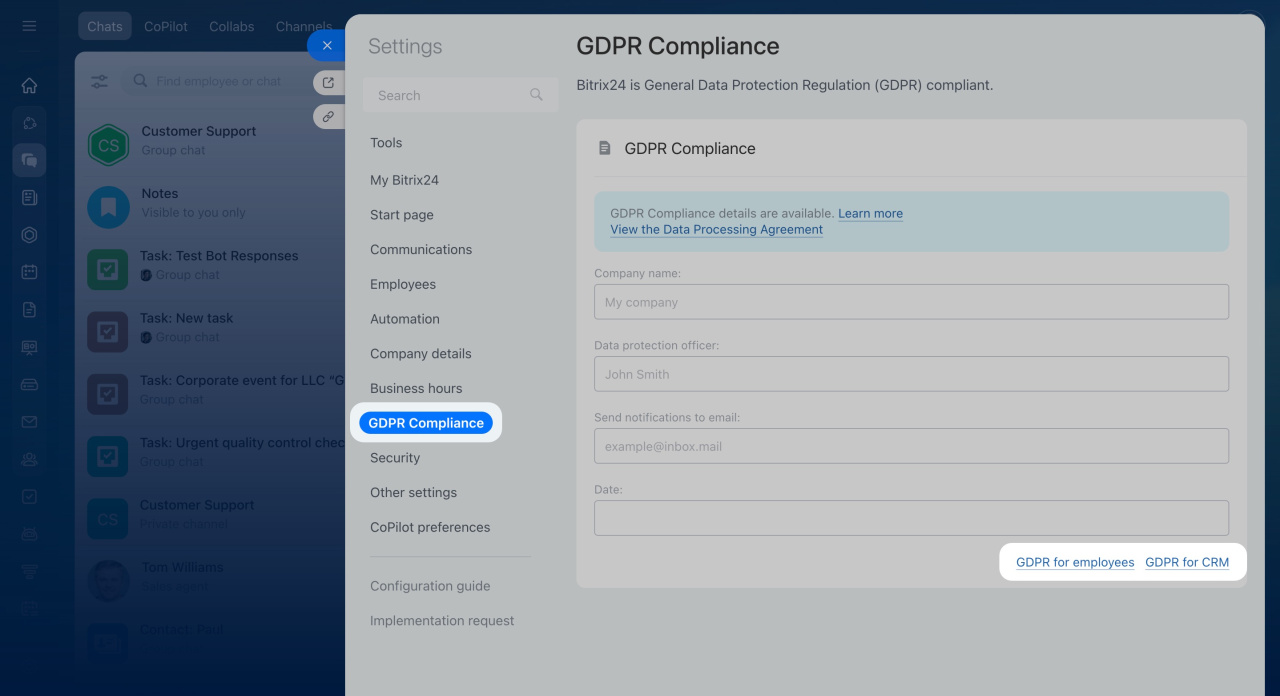This screenshot has width=1280, height=696.
Task: Open CoPilot preferences section
Action: [430, 527]
